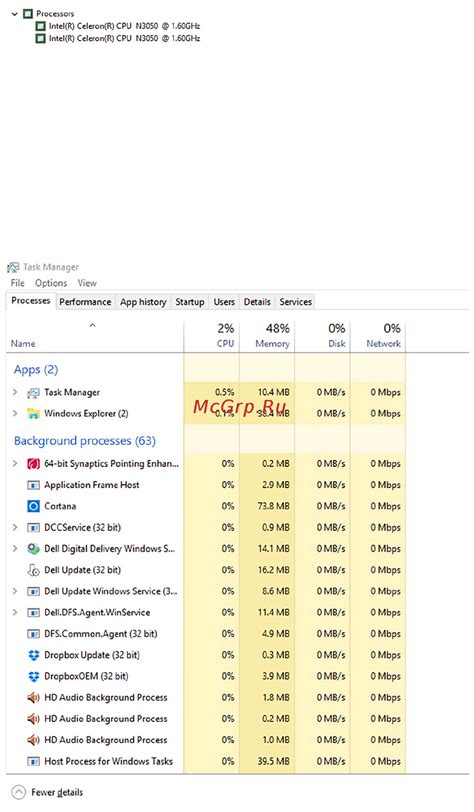Select the Apps (2) group heading
Viewport: 474px width, 812px height.
pyautogui.click(x=36, y=370)
